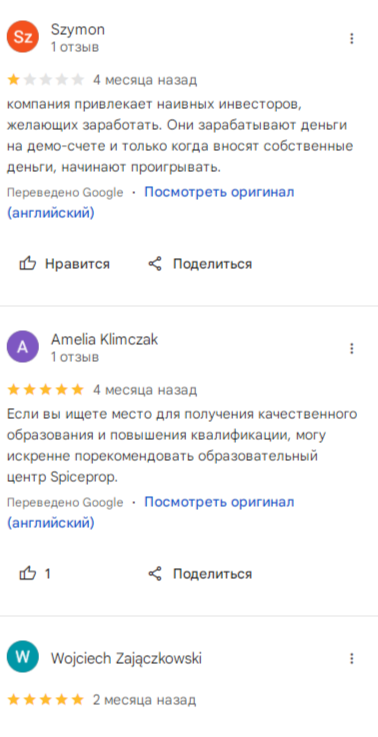Open the three-dot menu for Amelia Klimczak's review
The height and width of the screenshot is (737, 378).
pyautogui.click(x=352, y=349)
